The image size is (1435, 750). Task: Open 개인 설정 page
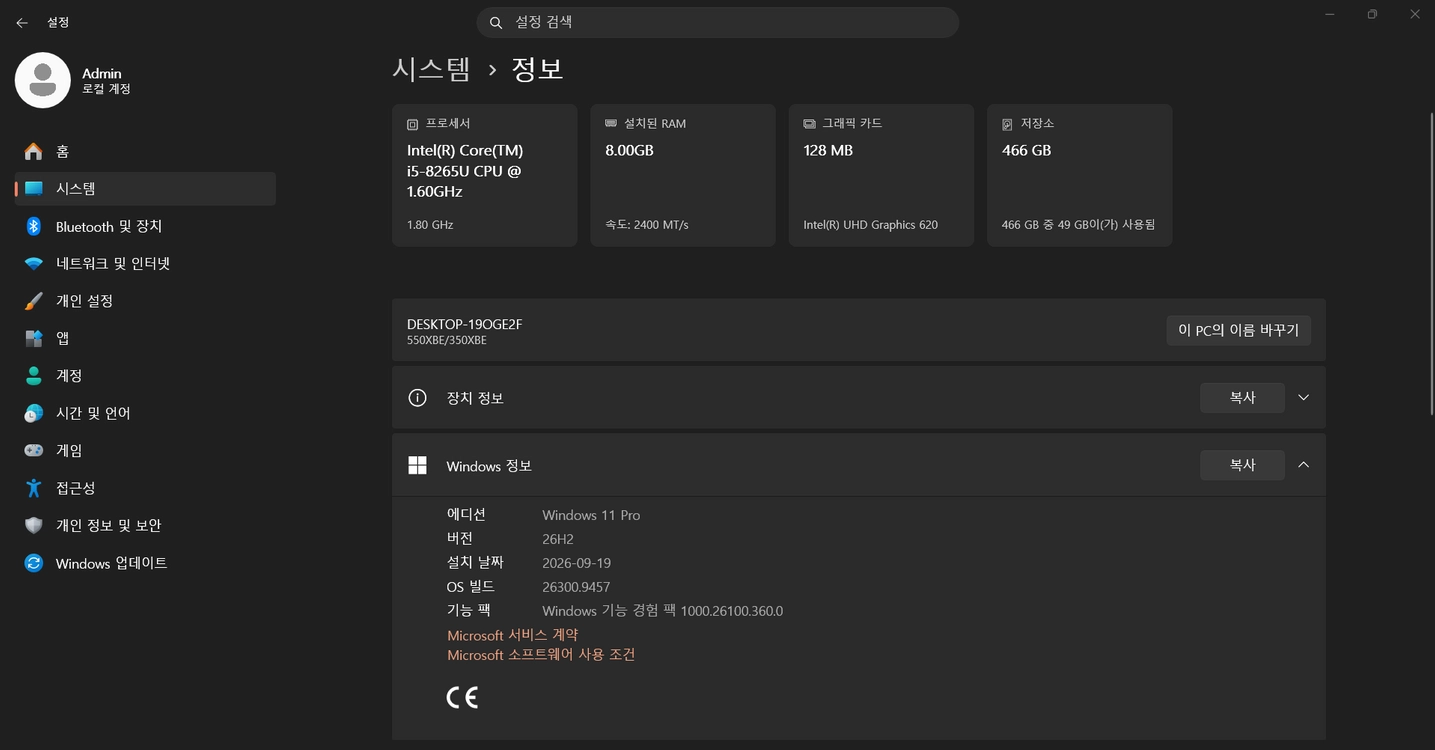(145, 301)
